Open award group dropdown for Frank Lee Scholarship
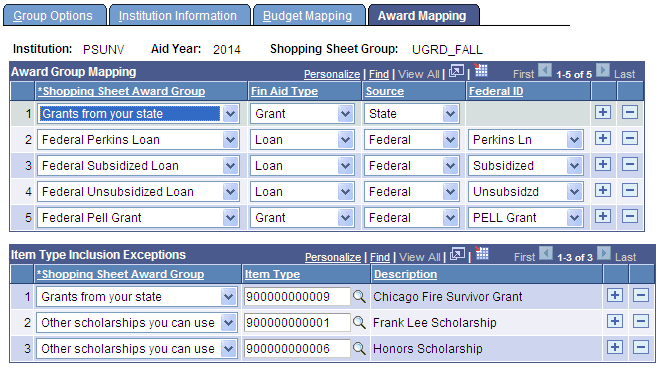Screen dimensions: 661x369 tap(228, 323)
